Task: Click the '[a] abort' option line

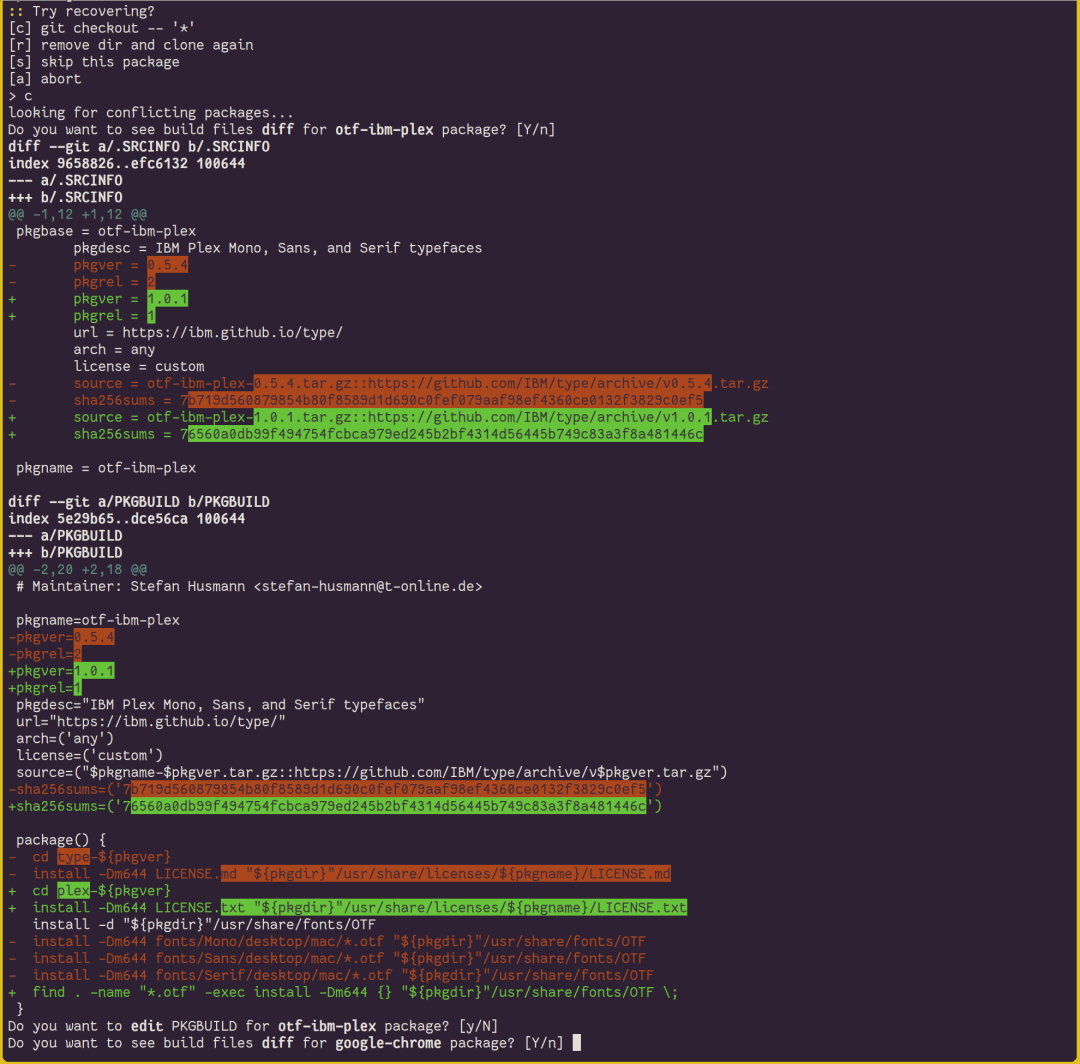Action: point(45,79)
